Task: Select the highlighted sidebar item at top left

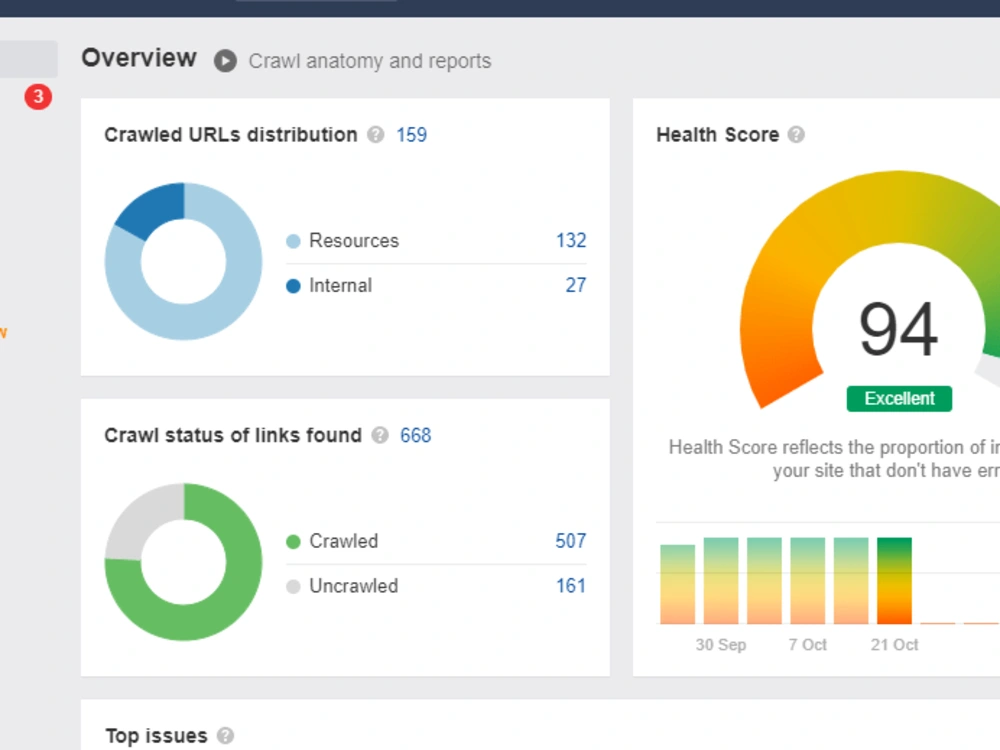Action: pyautogui.click(x=28, y=59)
